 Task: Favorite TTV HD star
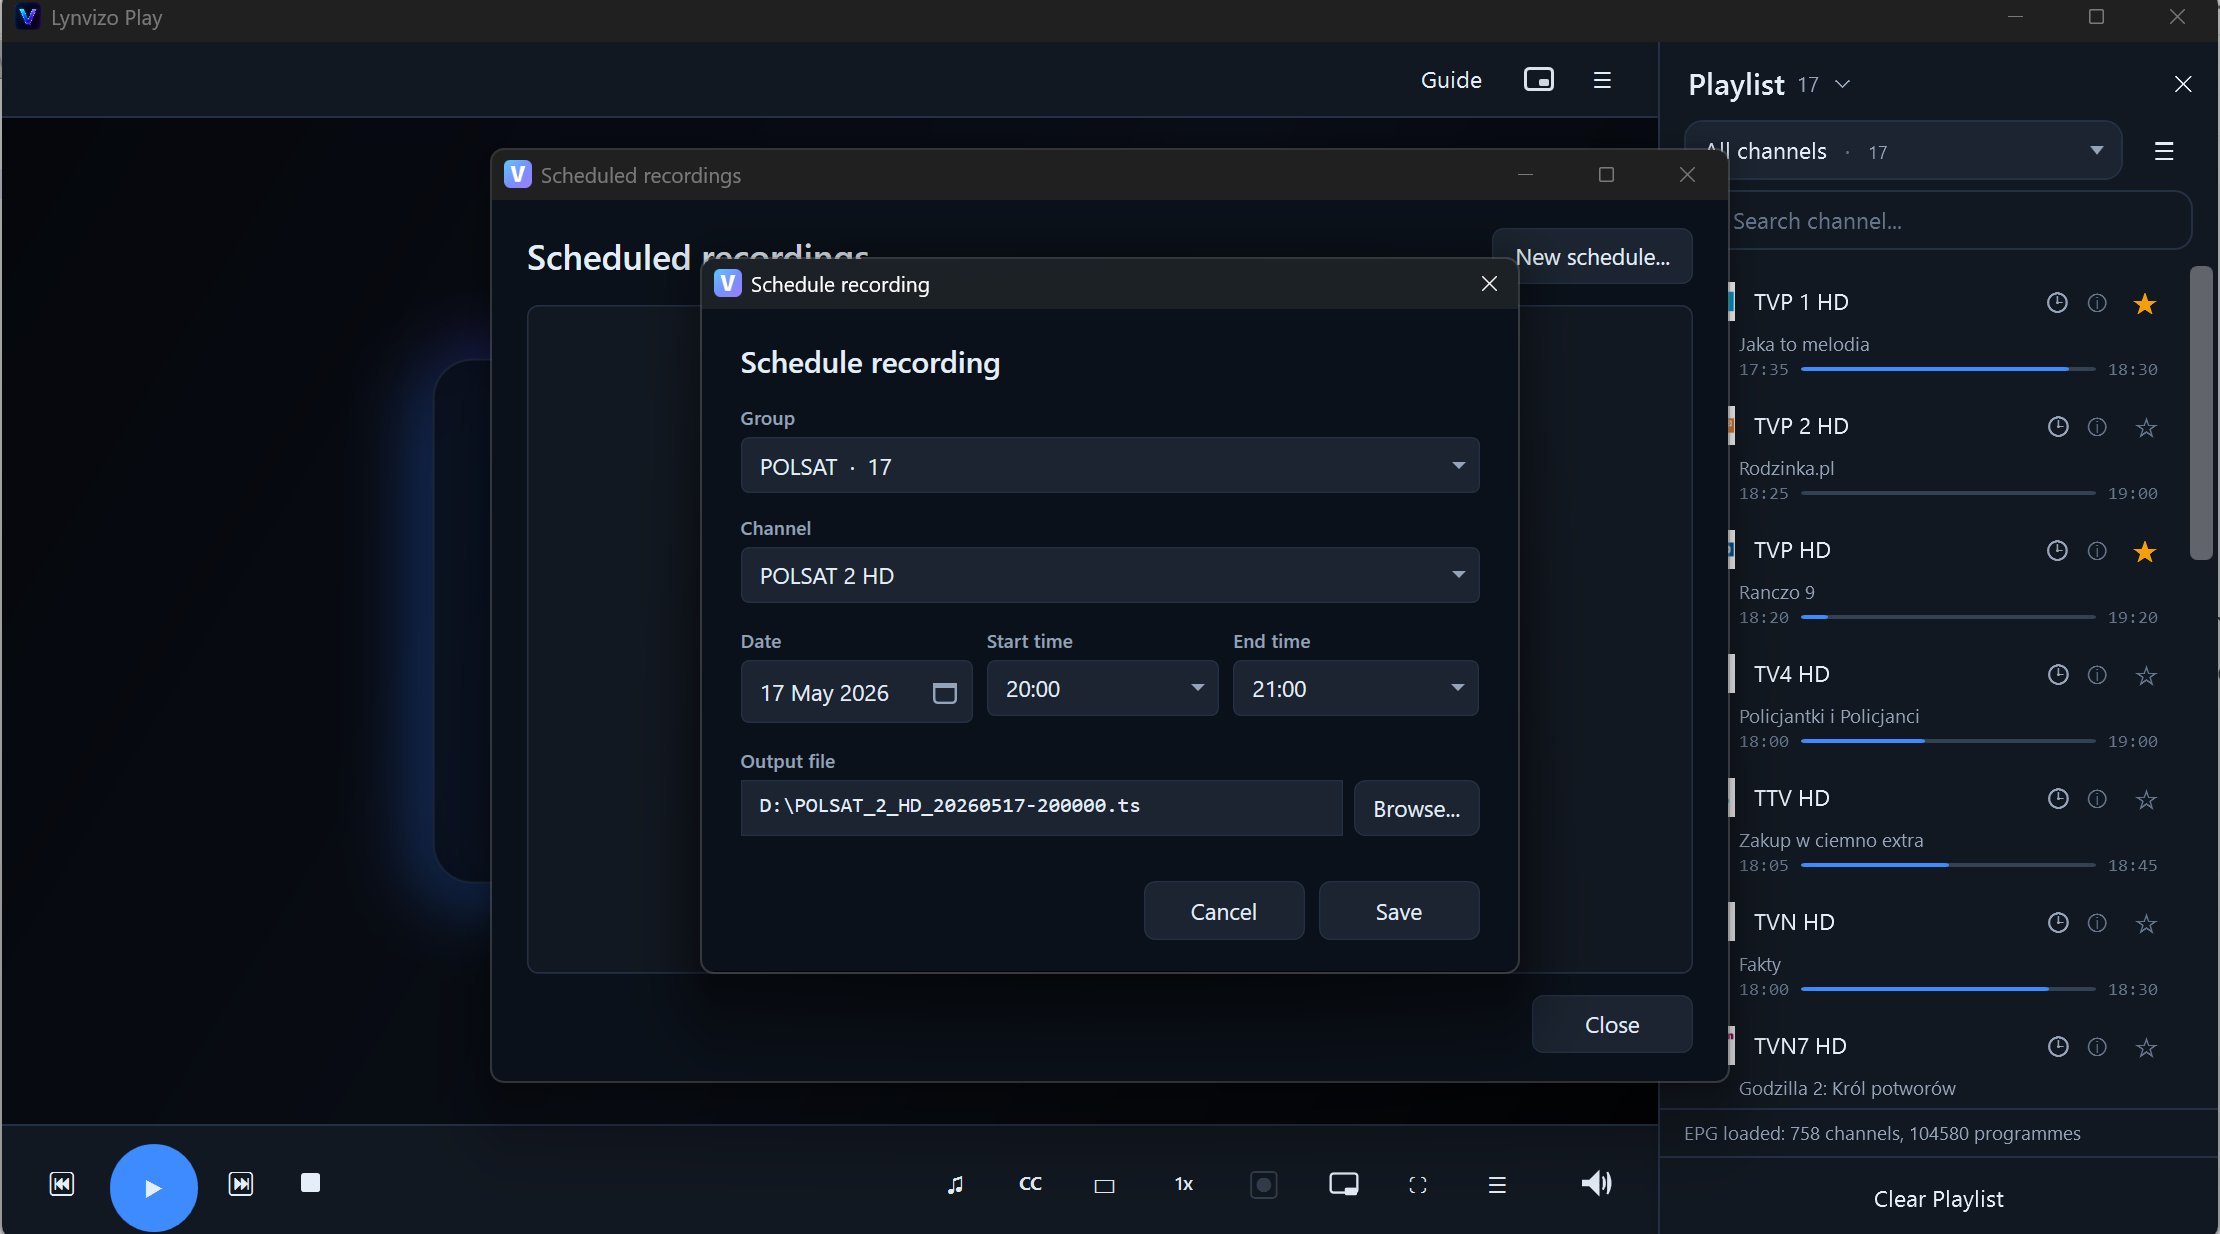pyautogui.click(x=2145, y=800)
